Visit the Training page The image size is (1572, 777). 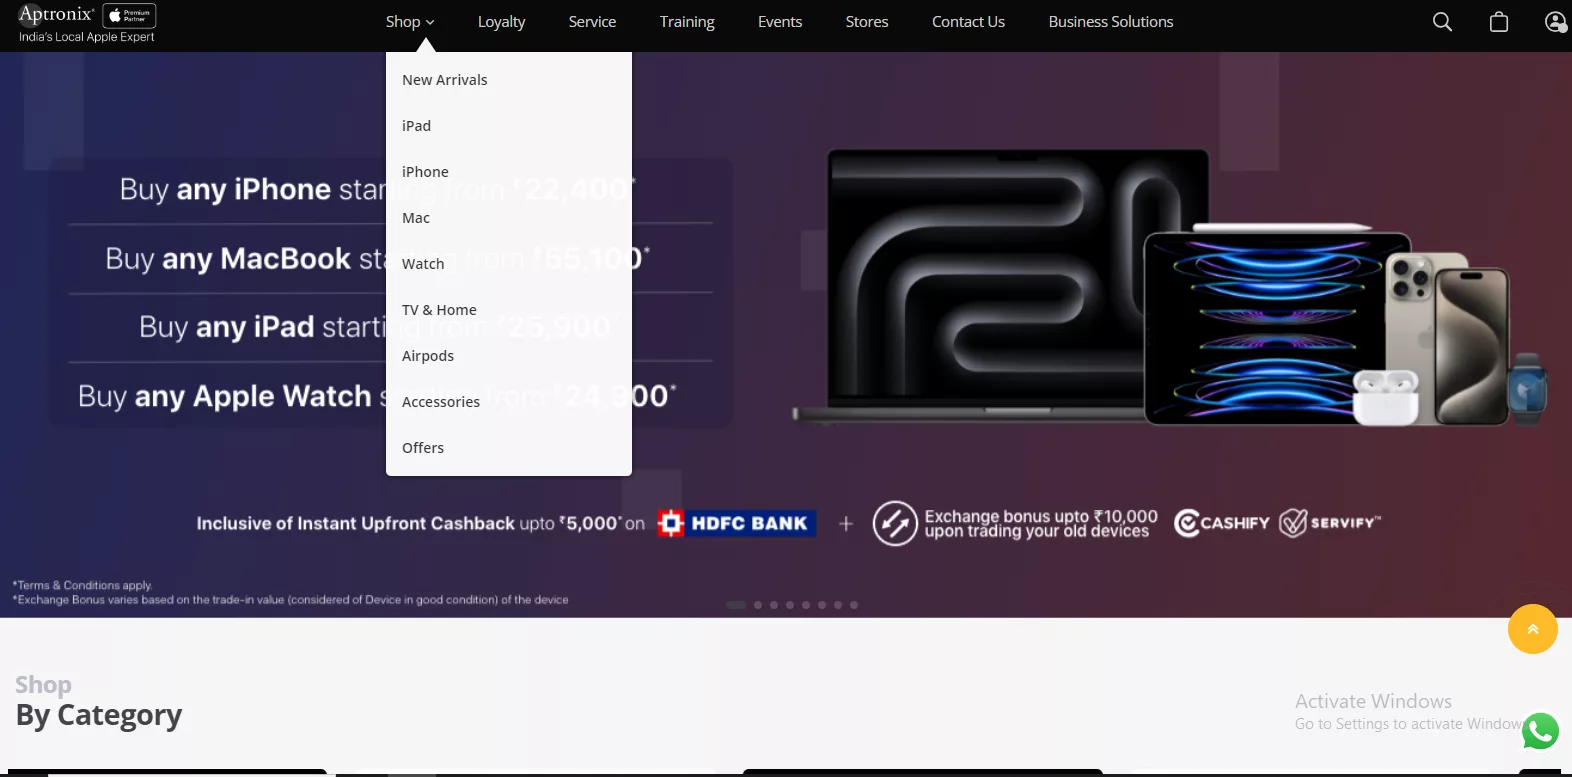pyautogui.click(x=687, y=22)
